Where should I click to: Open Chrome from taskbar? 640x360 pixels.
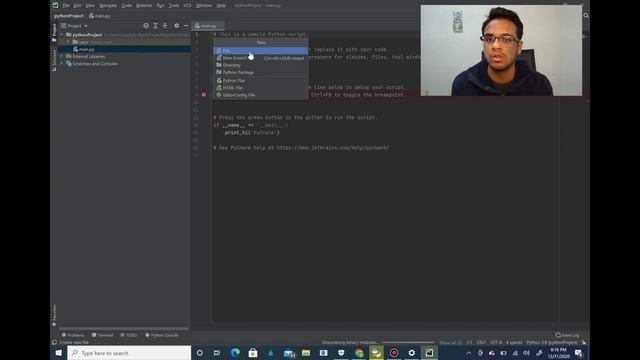359,353
